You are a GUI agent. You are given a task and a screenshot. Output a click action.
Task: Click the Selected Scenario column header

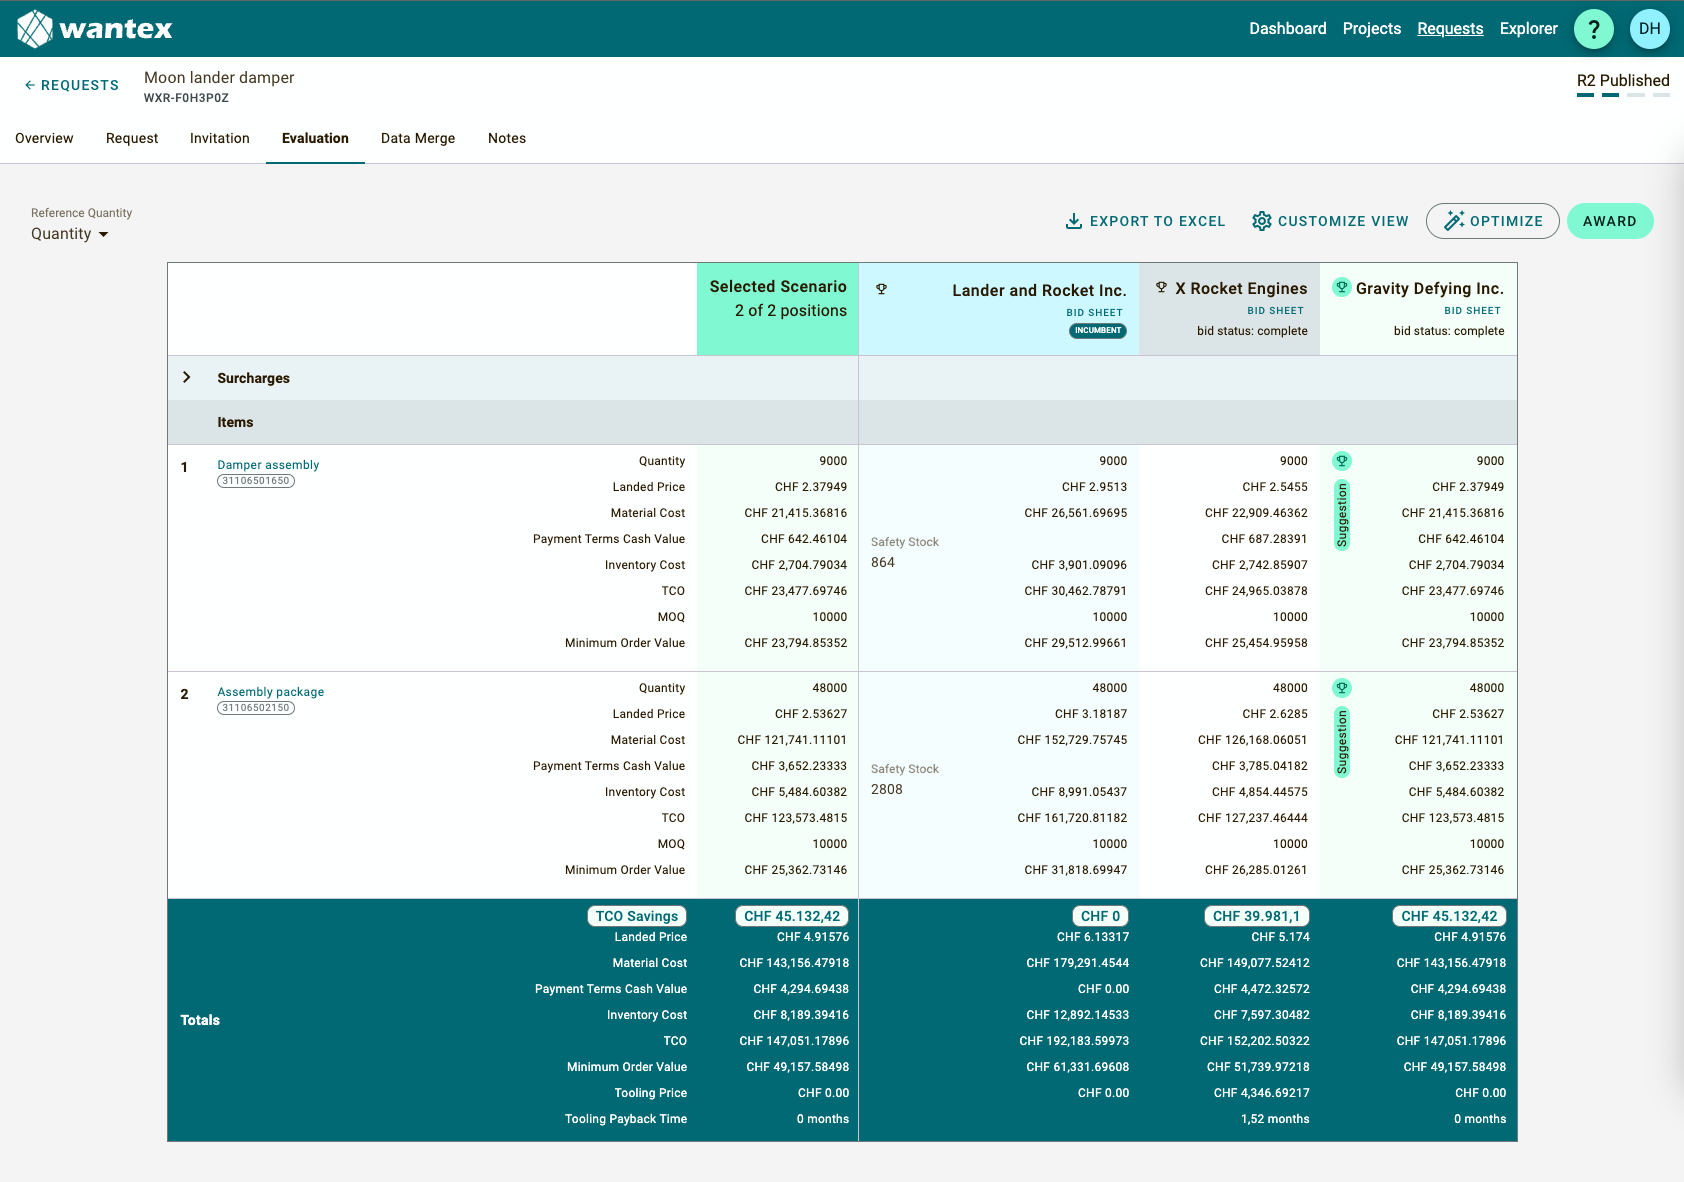click(x=778, y=309)
